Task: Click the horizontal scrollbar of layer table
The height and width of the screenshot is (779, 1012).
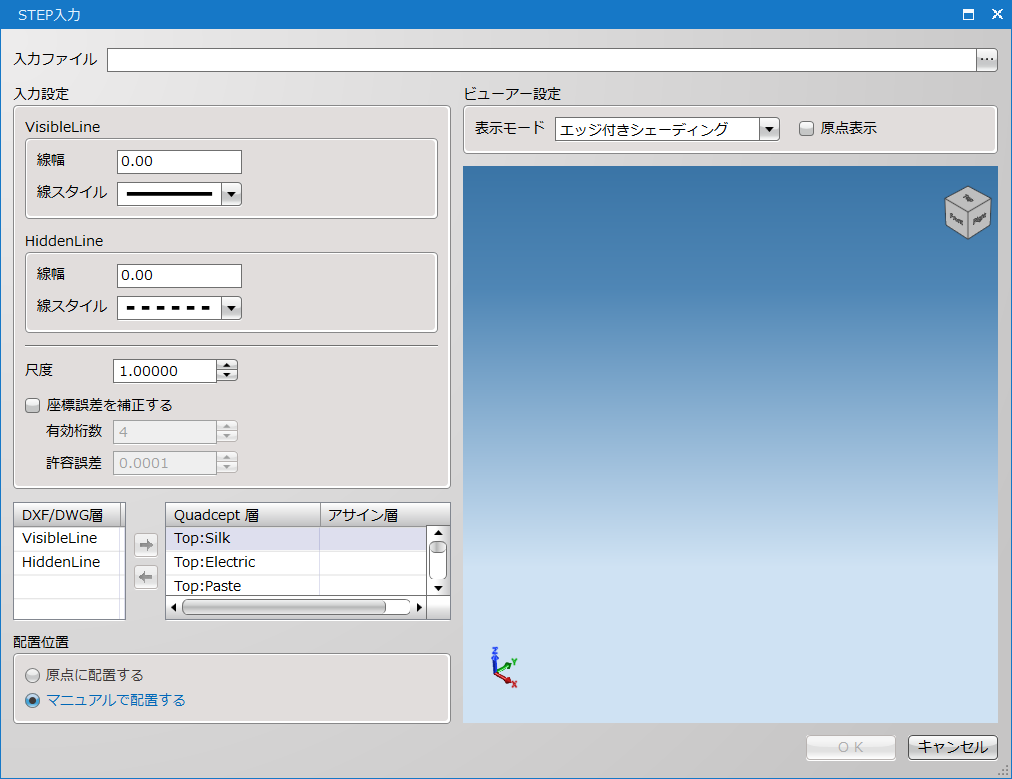Action: [284, 607]
